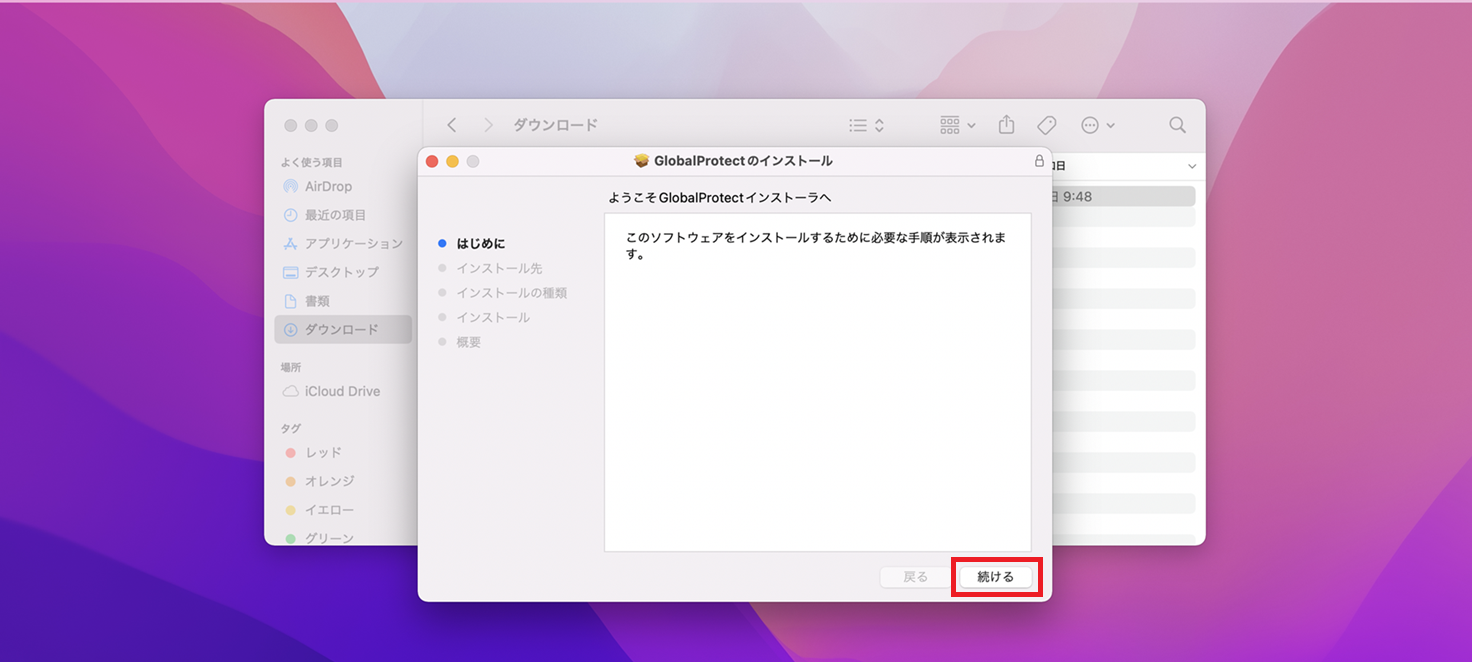Image resolution: width=1472 pixels, height=662 pixels.
Task: Click the GlobalProtect package icon in title
Action: pyautogui.click(x=642, y=161)
